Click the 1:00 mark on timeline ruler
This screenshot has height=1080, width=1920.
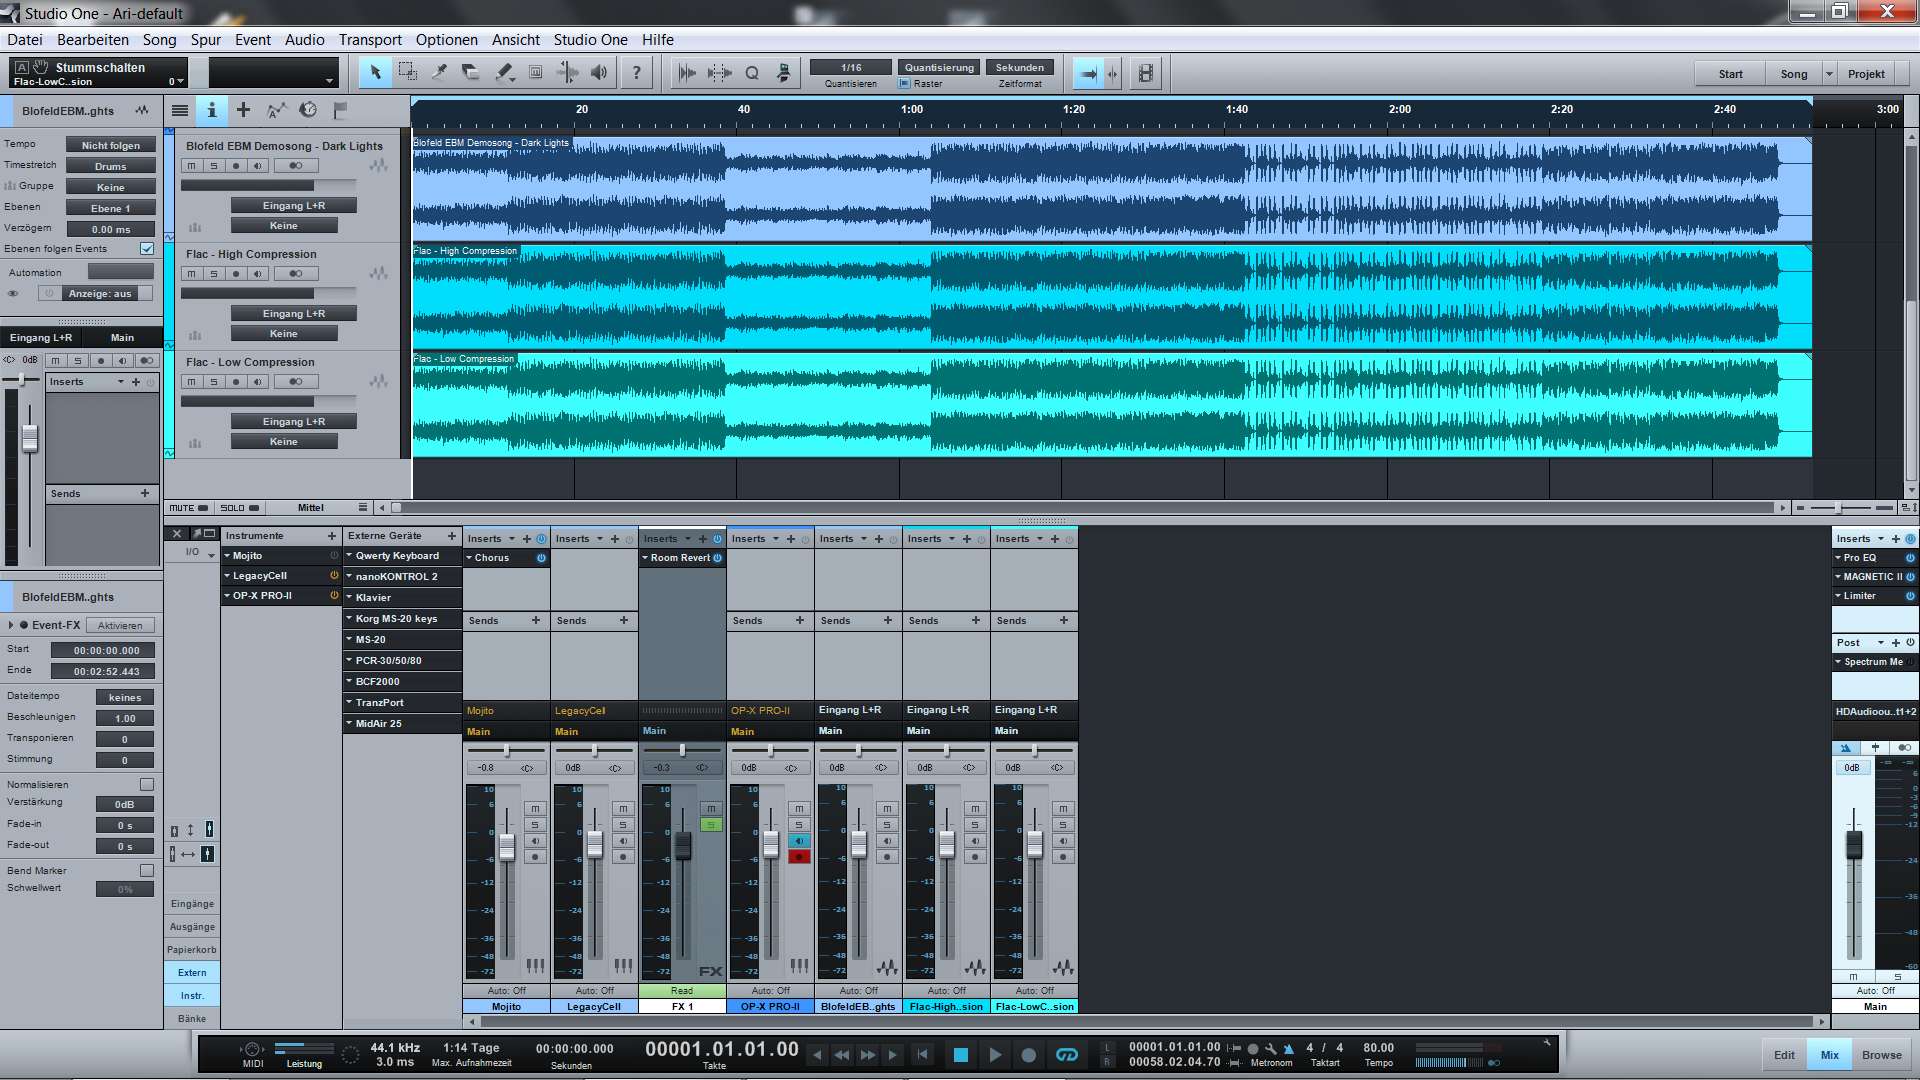[912, 109]
